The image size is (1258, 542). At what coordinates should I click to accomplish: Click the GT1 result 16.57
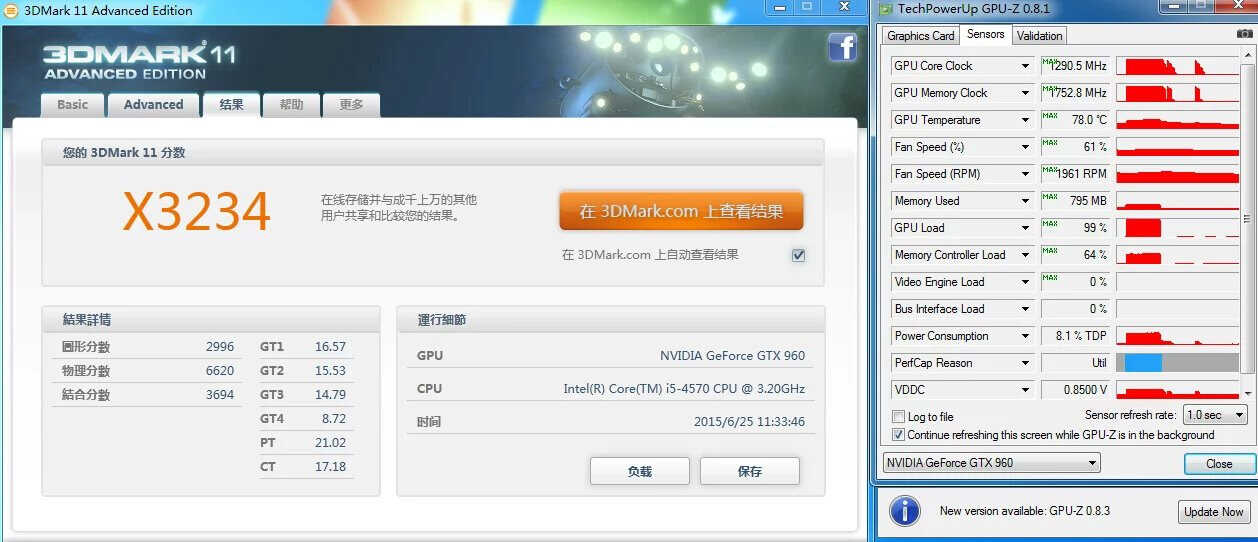pos(330,347)
